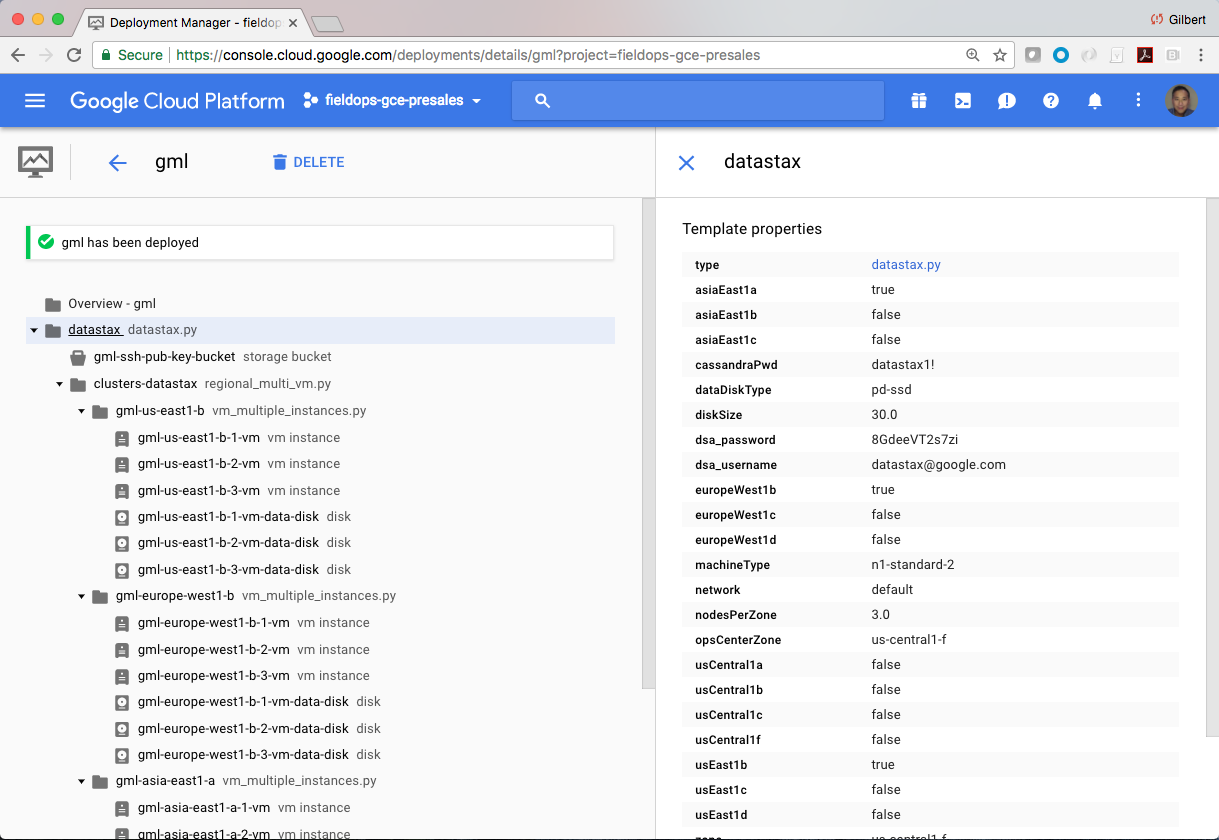This screenshot has height=840, width=1219.
Task: Click machineType value n1-standard-2
Action: tap(913, 565)
